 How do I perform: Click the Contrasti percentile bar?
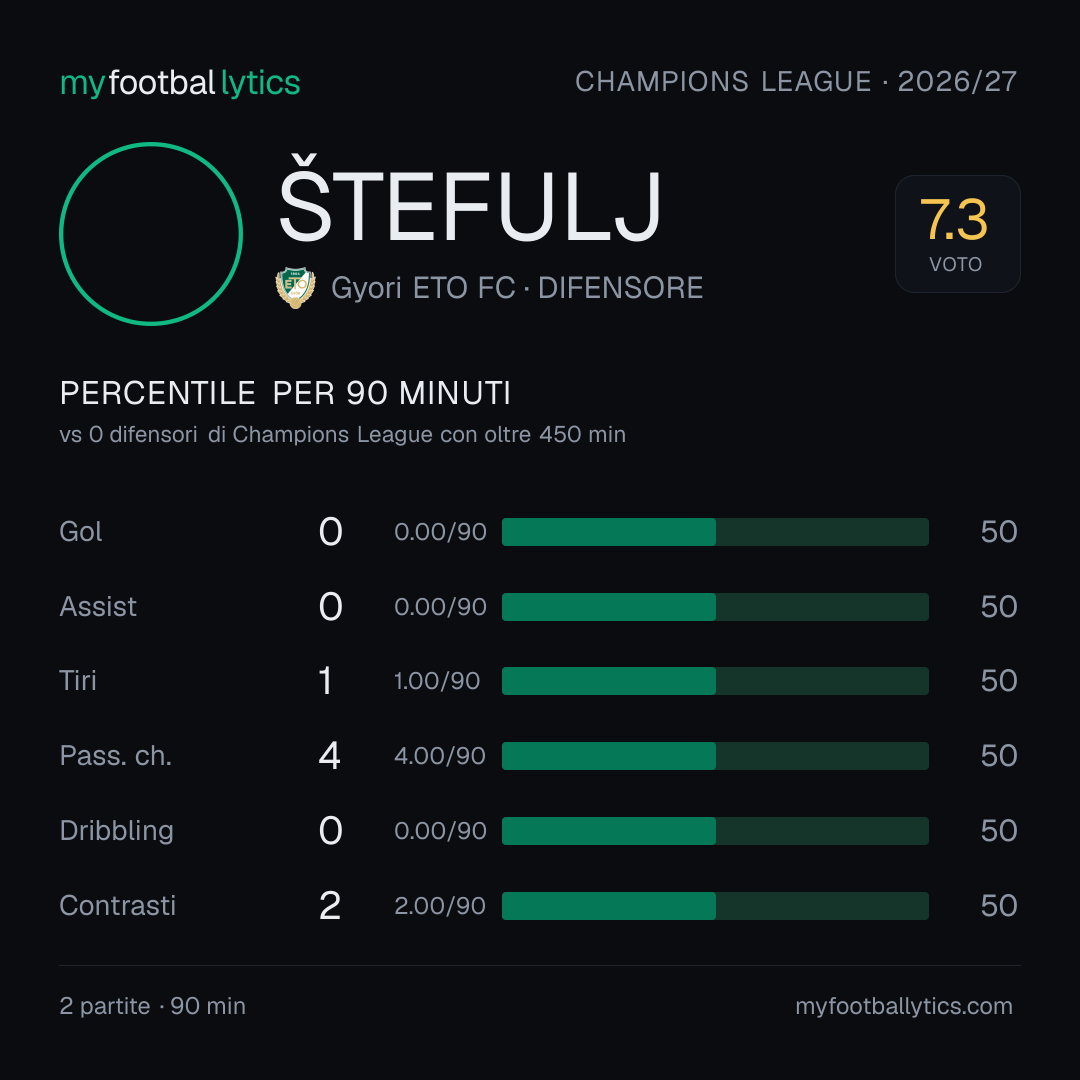click(715, 906)
